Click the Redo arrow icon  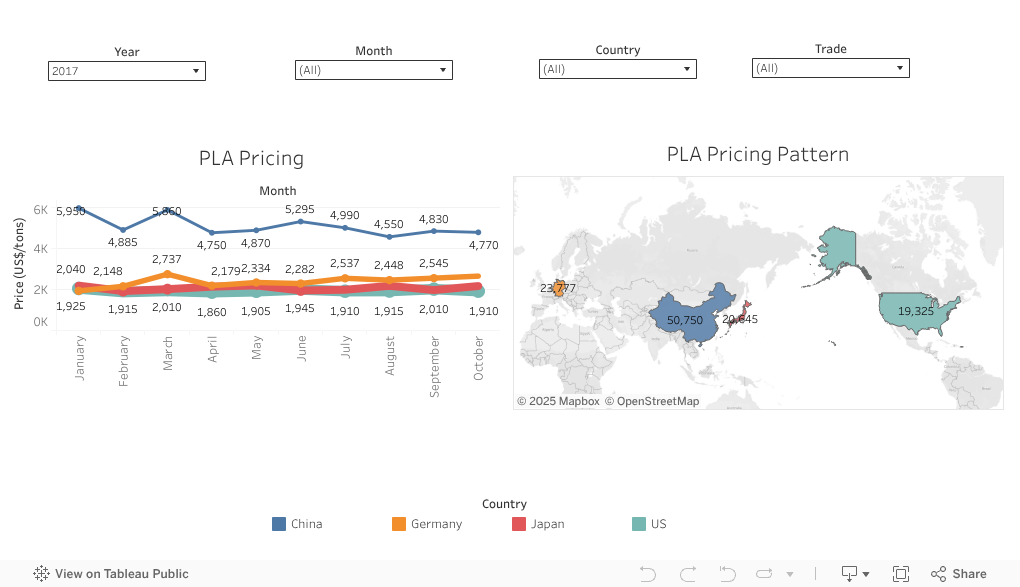pyautogui.click(x=687, y=574)
